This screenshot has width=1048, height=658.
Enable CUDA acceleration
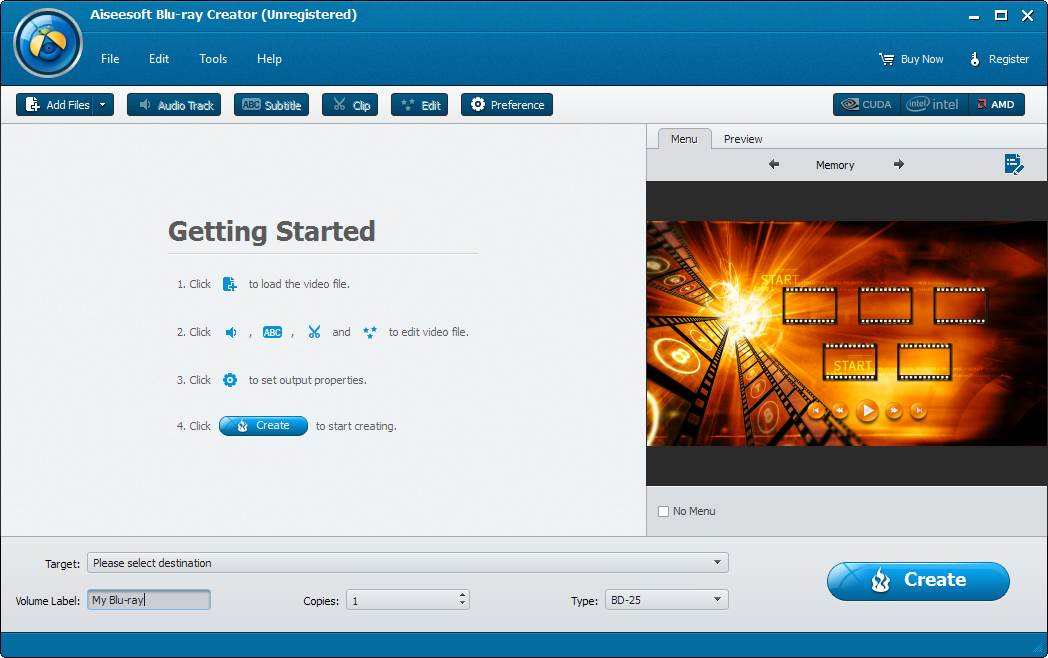[x=865, y=103]
